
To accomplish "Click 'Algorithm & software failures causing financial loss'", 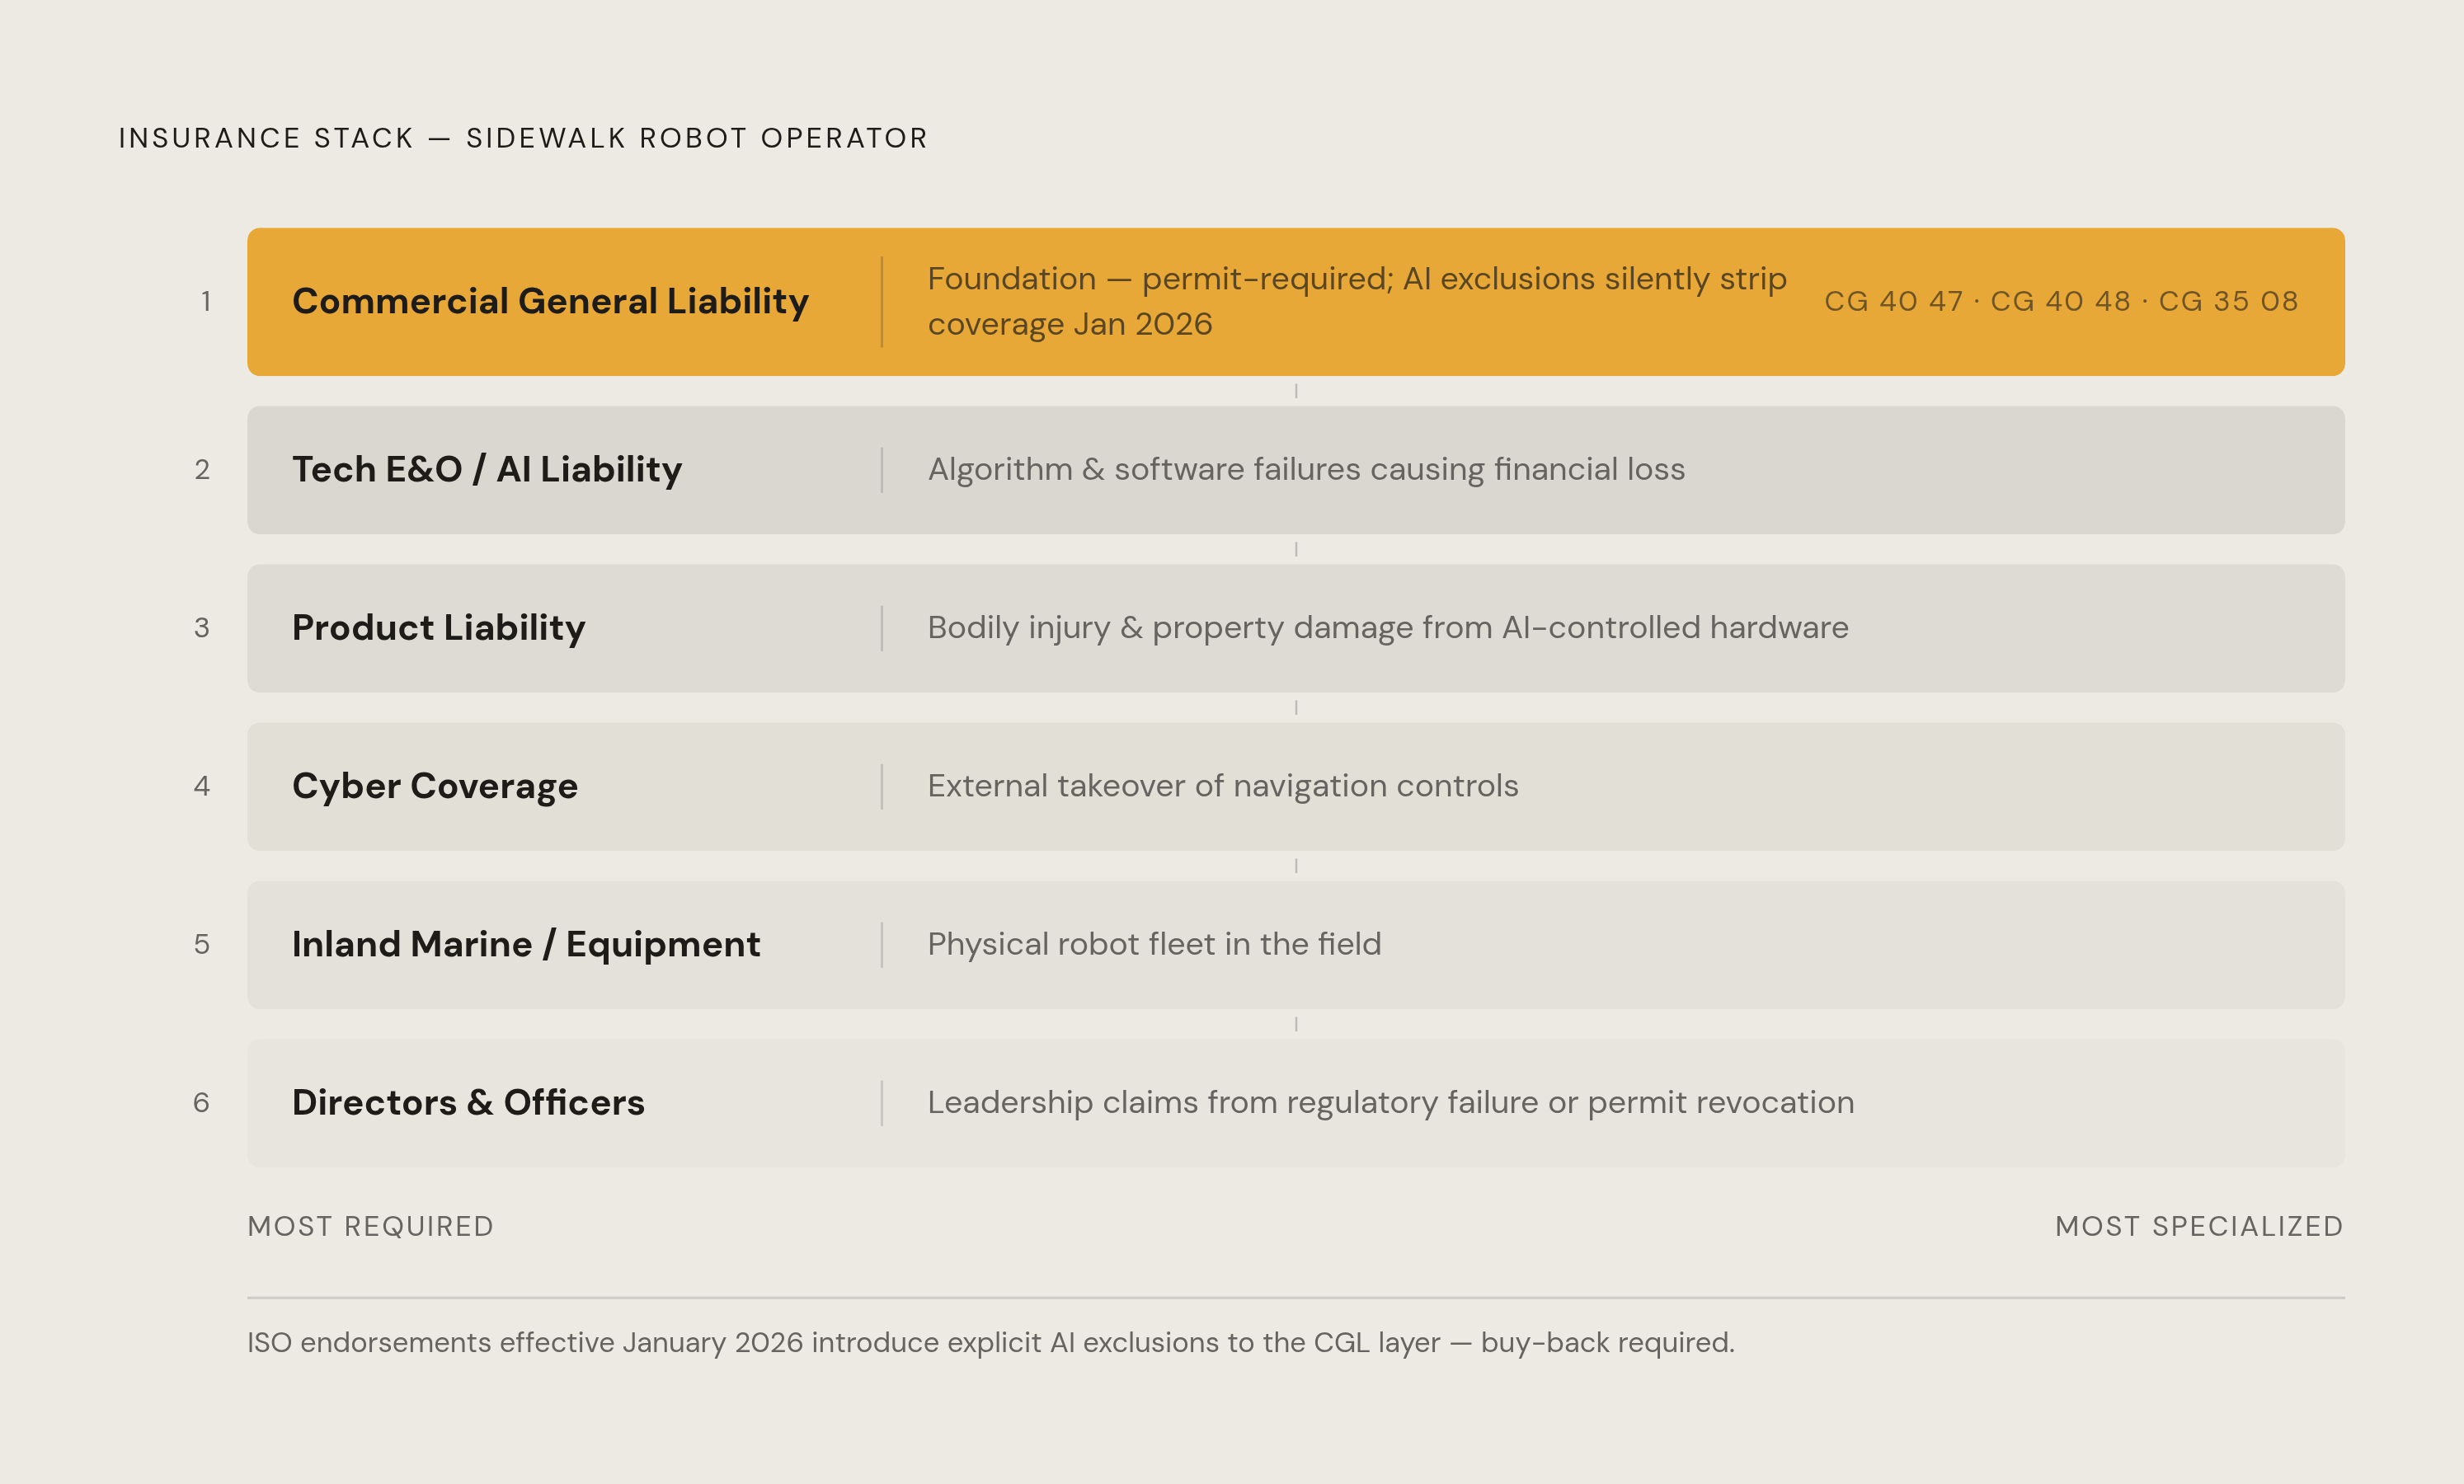I will [x=1306, y=469].
